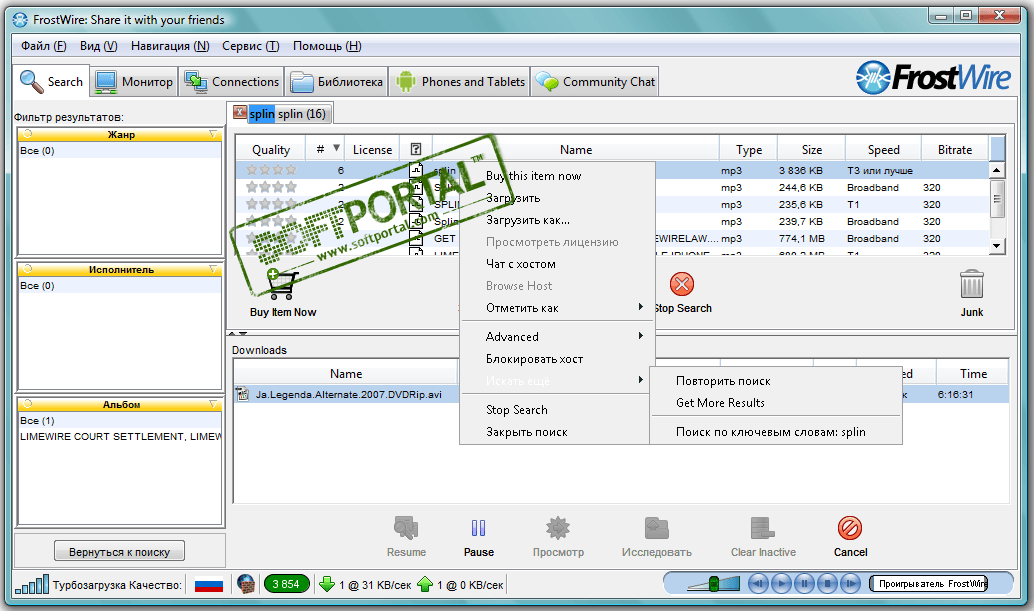Click the connection quality bars icon
Screen dimensions: 1034x611
[32, 584]
